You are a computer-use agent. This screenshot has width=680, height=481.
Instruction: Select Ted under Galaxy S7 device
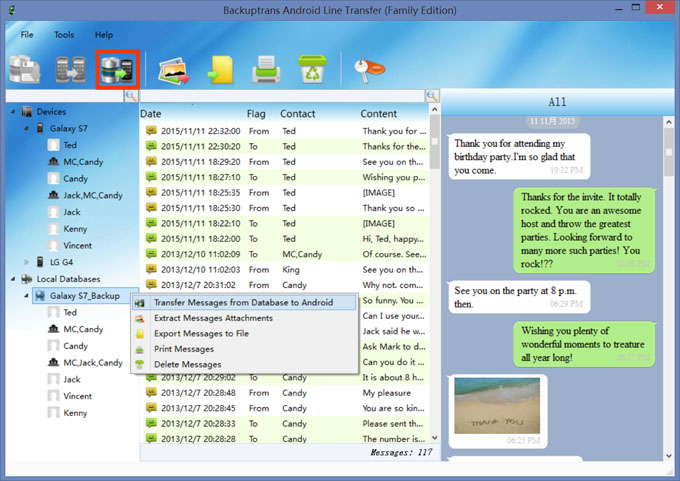coord(70,145)
